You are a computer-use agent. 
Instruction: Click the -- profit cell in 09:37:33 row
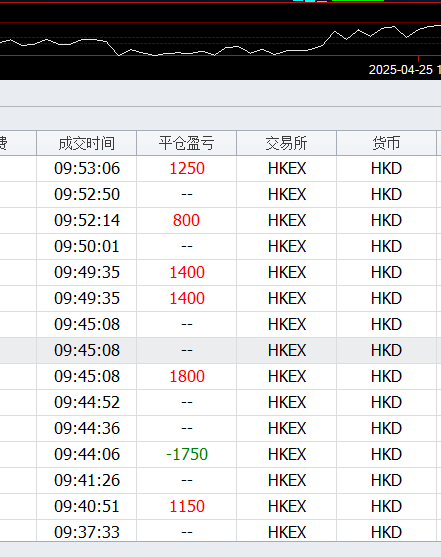click(187, 532)
